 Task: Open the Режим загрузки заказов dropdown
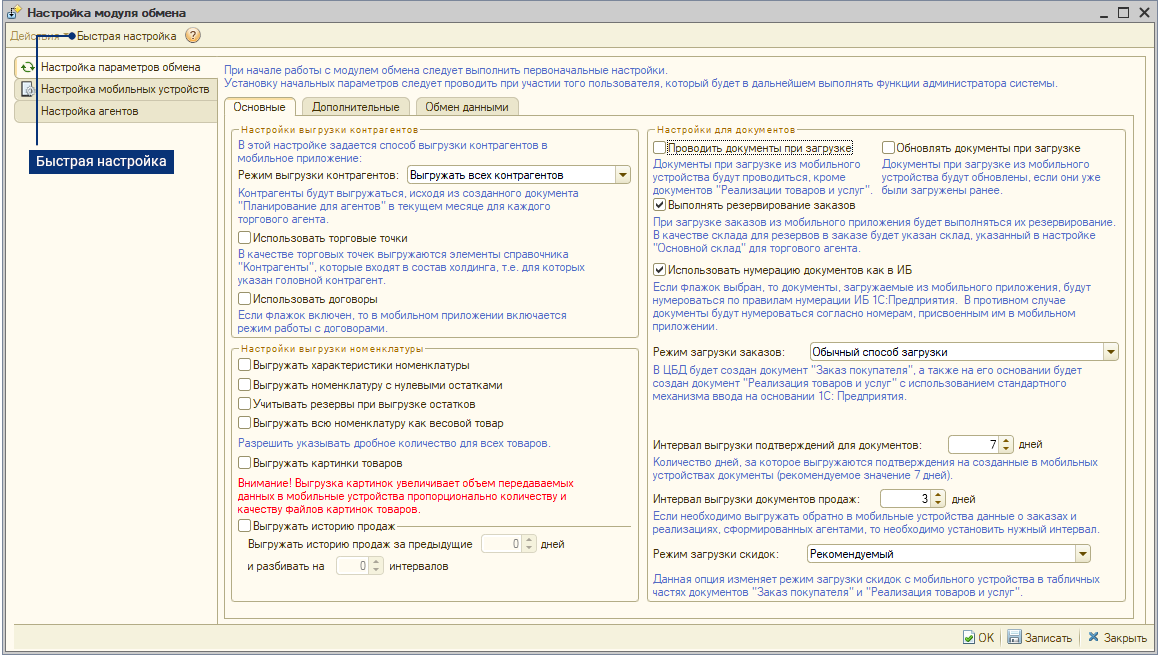pyautogui.click(x=1111, y=352)
